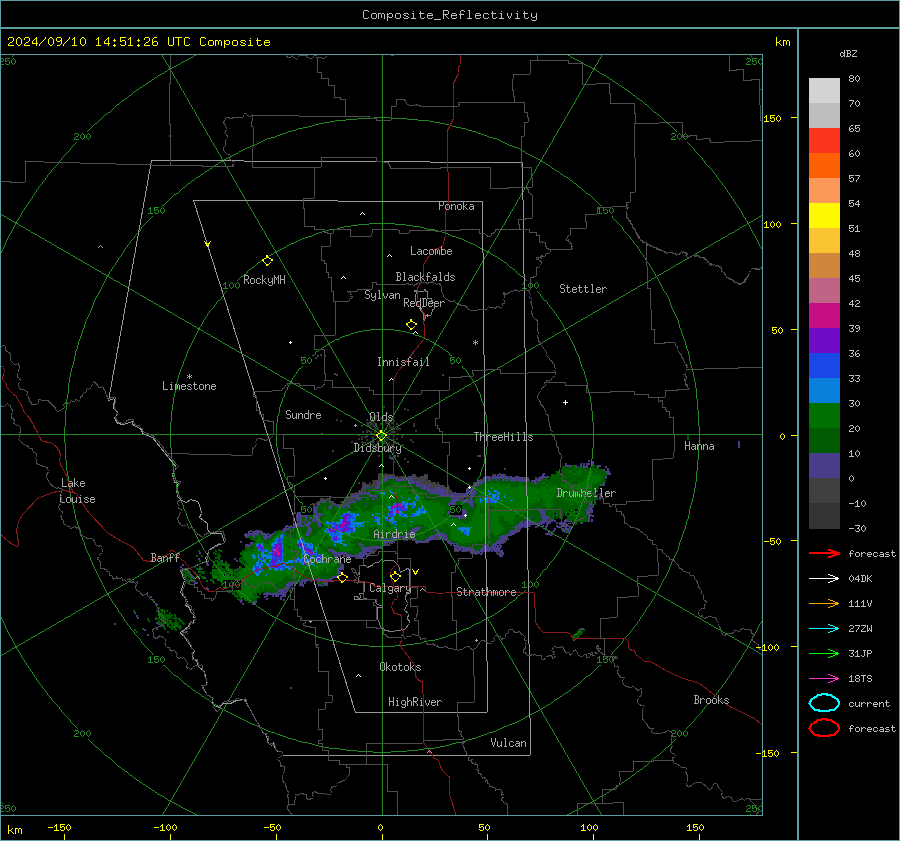Click the Stettler town label
The height and width of the screenshot is (841, 900).
583,289
